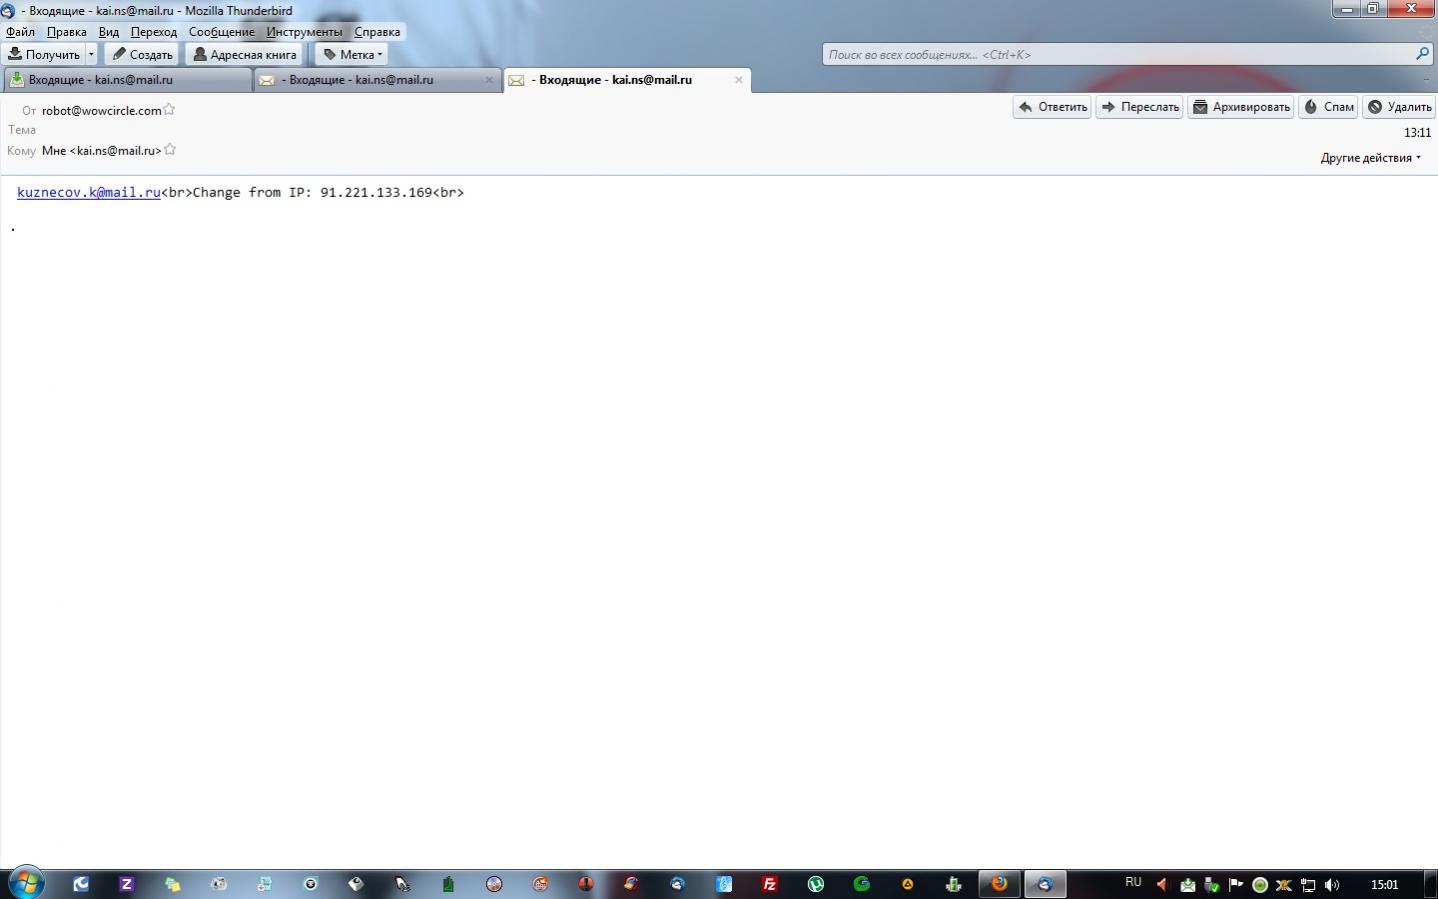Image resolution: width=1438 pixels, height=899 pixels.
Task: Open the Адресная книга address book
Action: tap(244, 54)
